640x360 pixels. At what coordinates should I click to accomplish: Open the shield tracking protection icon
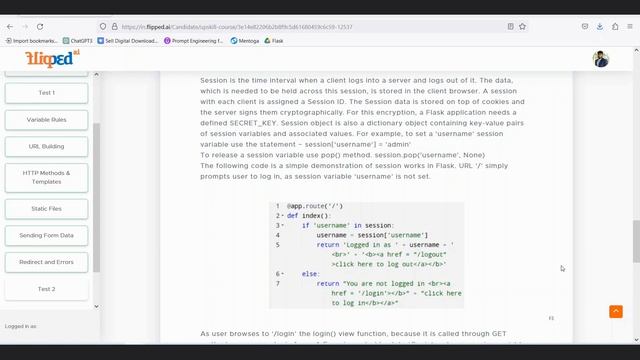tap(103, 27)
